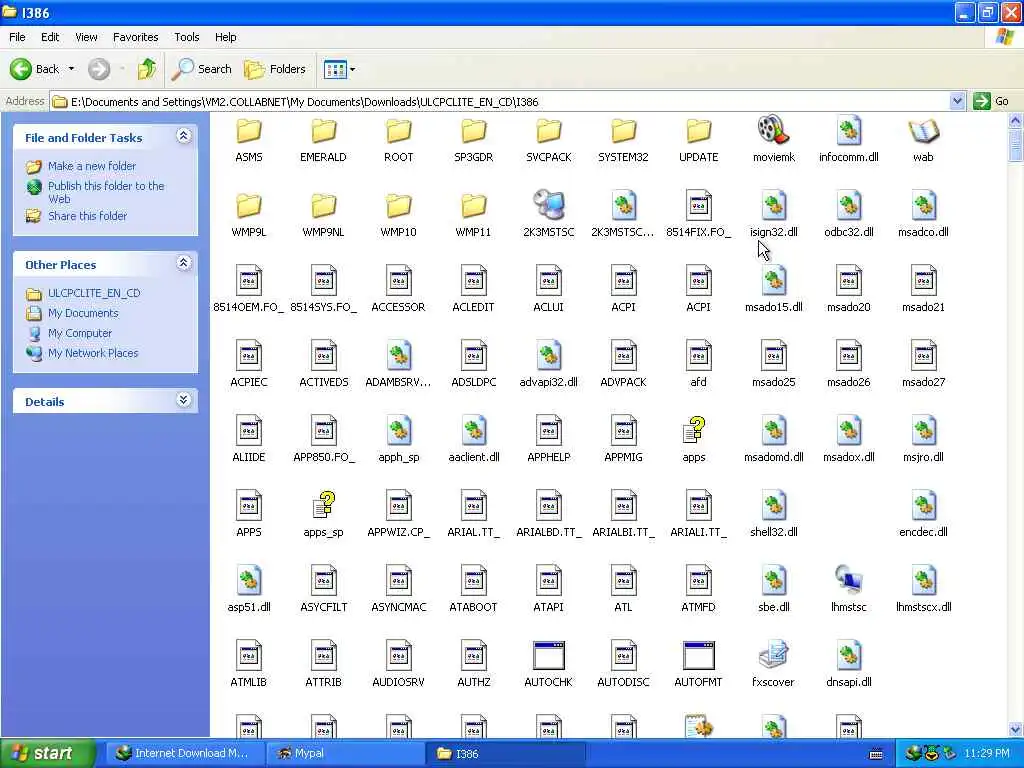1024x768 pixels.
Task: Open the Views dropdown button
Action: [x=340, y=69]
